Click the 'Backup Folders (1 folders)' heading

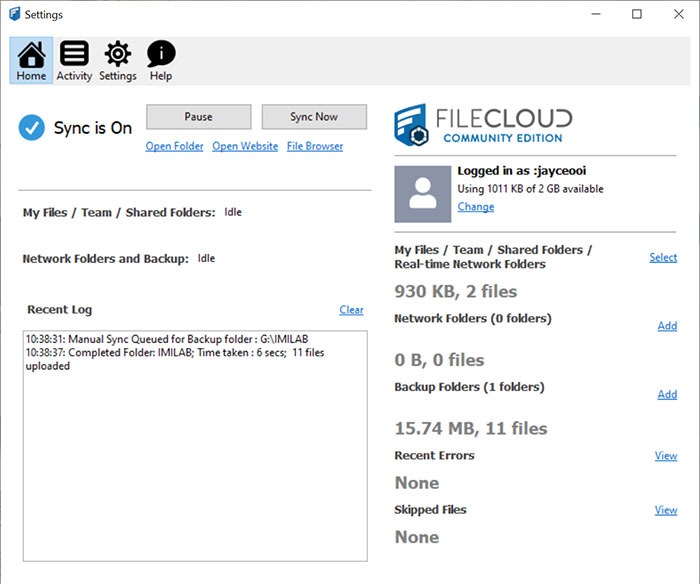(470, 387)
